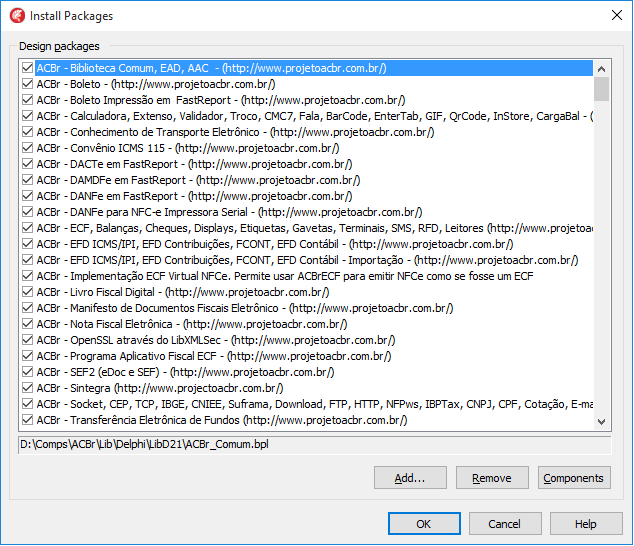Image resolution: width=634 pixels, height=546 pixels.
Task: Toggle ACBr - DACTe em FastReport checkbox
Action: [x=27, y=164]
